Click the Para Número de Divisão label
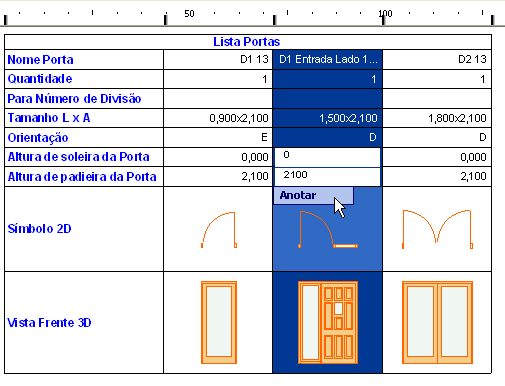505x386 pixels. 74,99
